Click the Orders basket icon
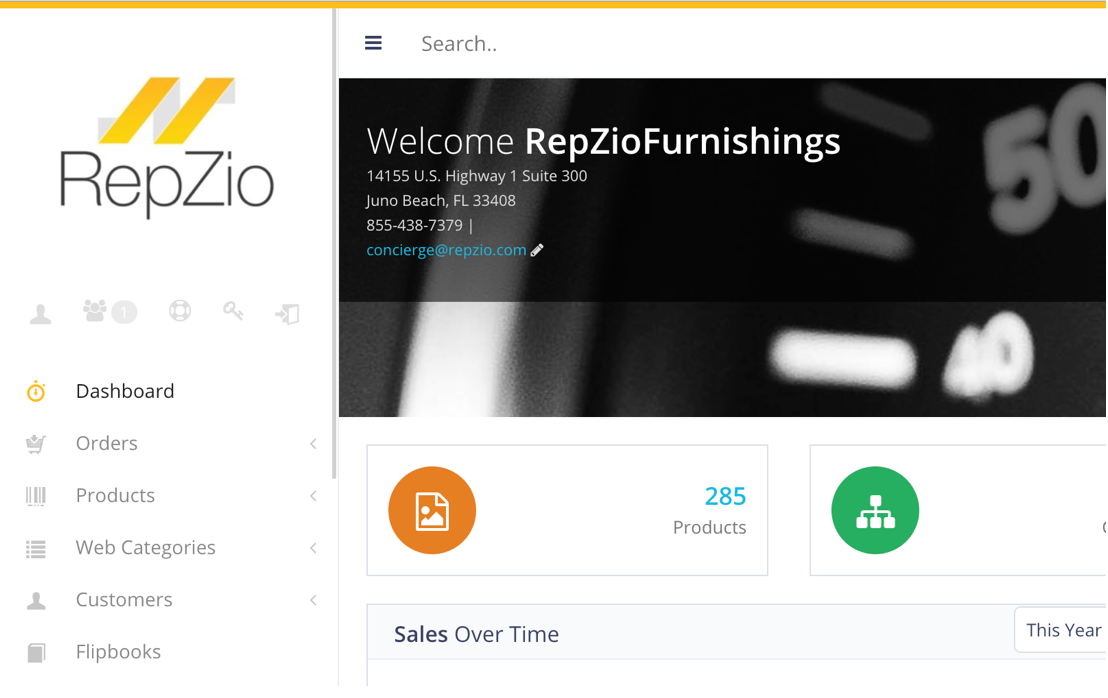Image resolution: width=1108 pixels, height=698 pixels. tap(36, 444)
